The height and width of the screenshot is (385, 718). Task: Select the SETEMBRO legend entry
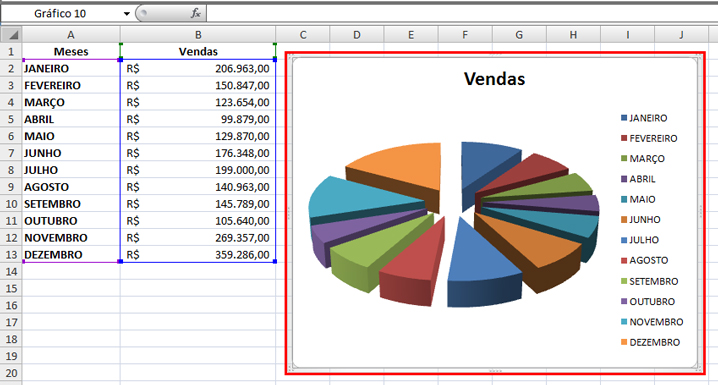pyautogui.click(x=649, y=282)
